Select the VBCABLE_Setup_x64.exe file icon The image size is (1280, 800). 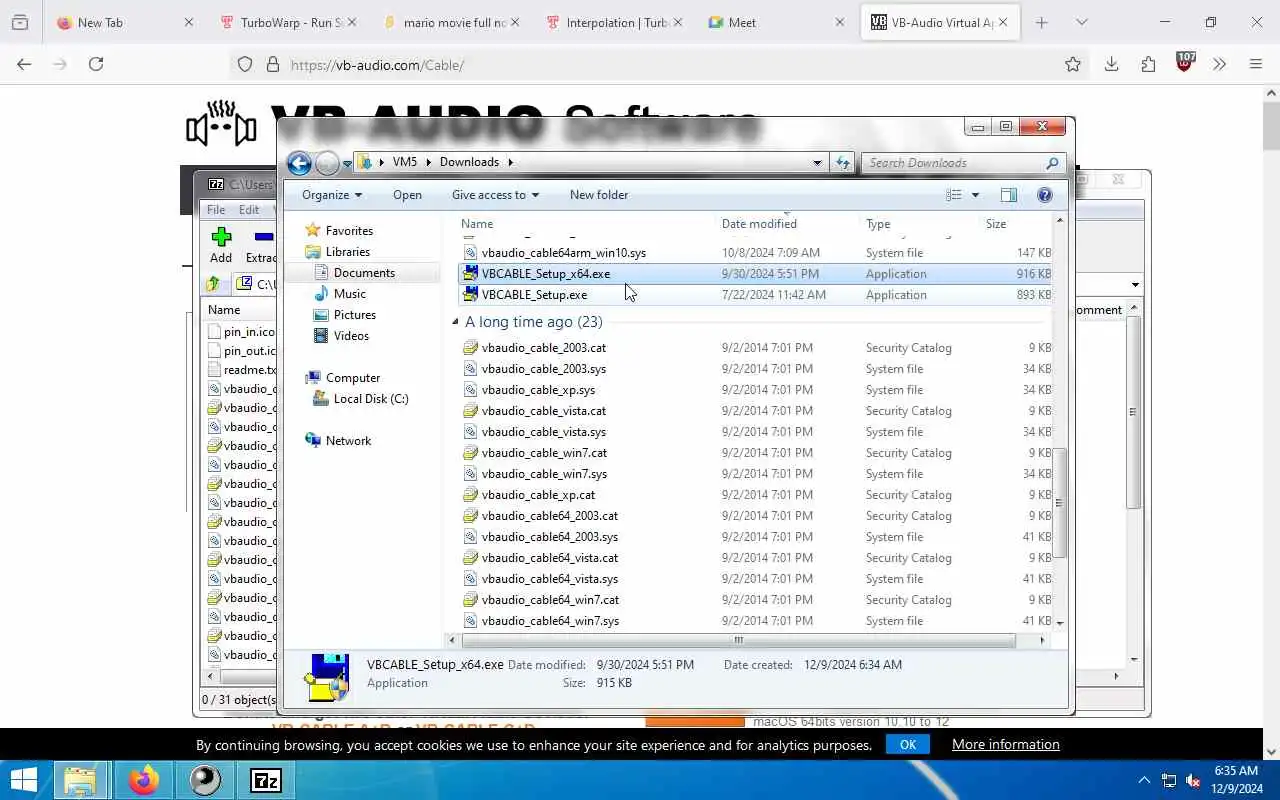(471, 274)
